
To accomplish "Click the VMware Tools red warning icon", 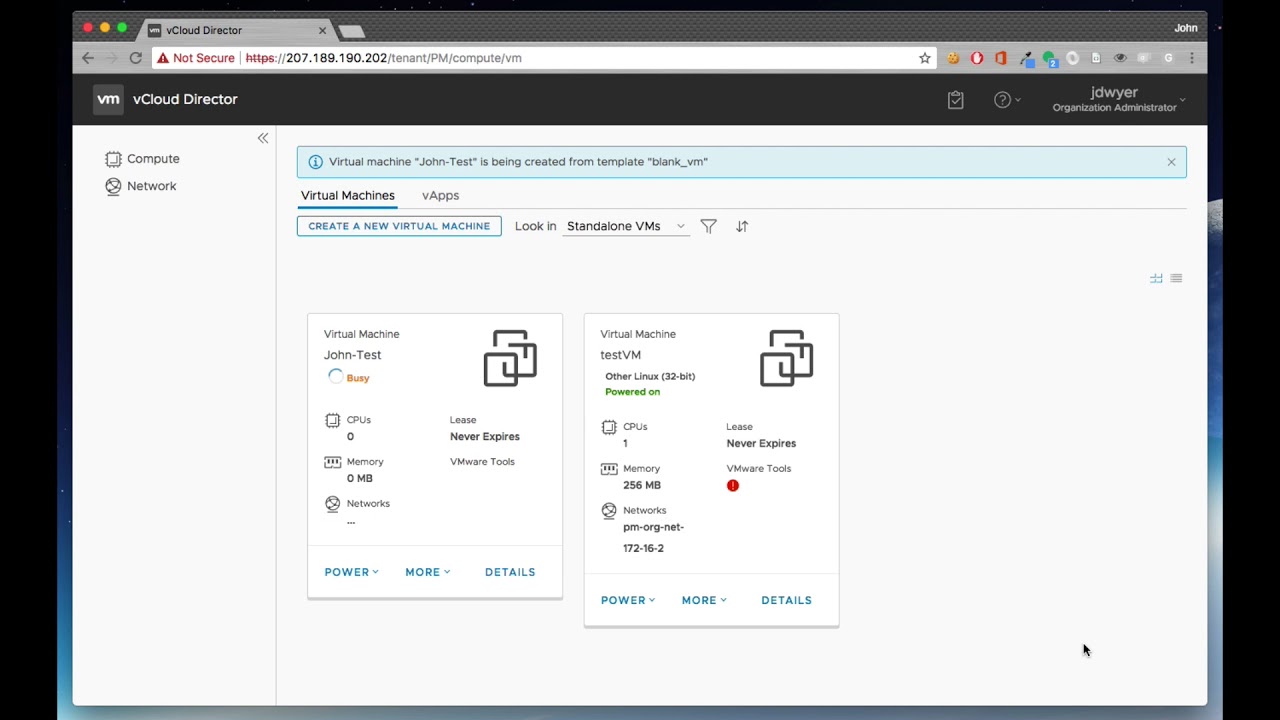I will pyautogui.click(x=733, y=486).
